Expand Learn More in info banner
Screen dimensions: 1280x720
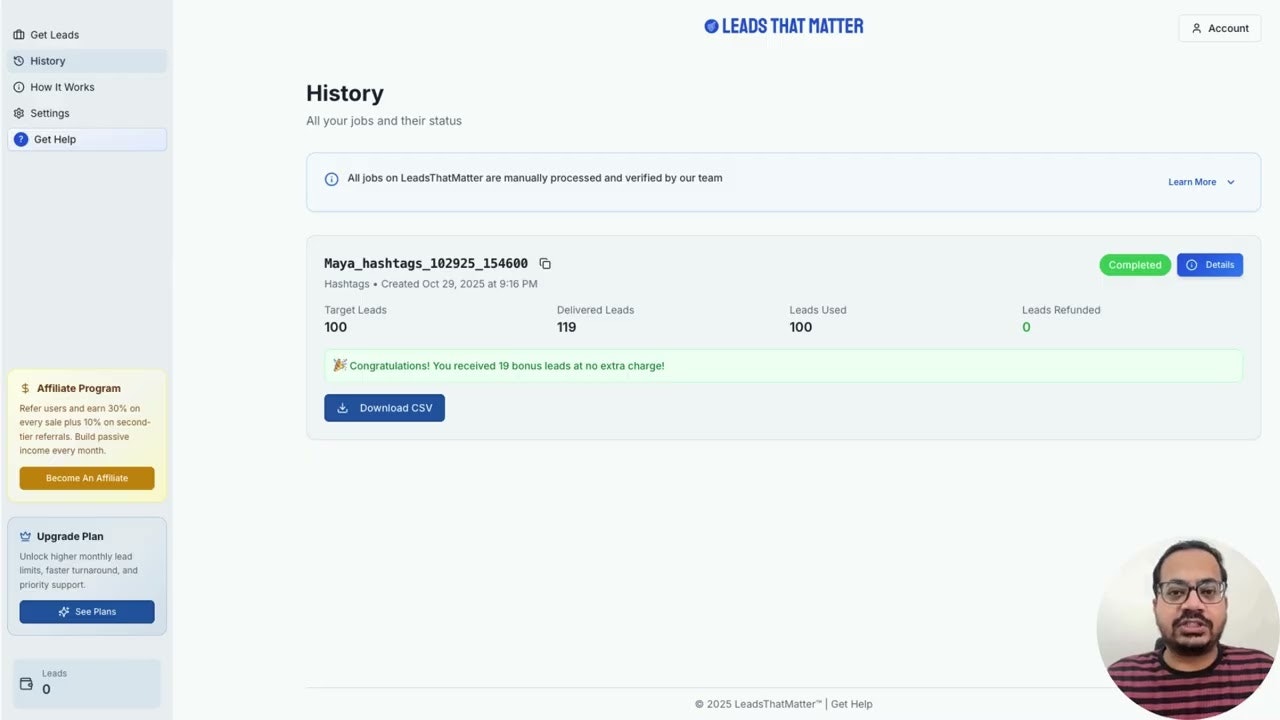tap(1202, 182)
